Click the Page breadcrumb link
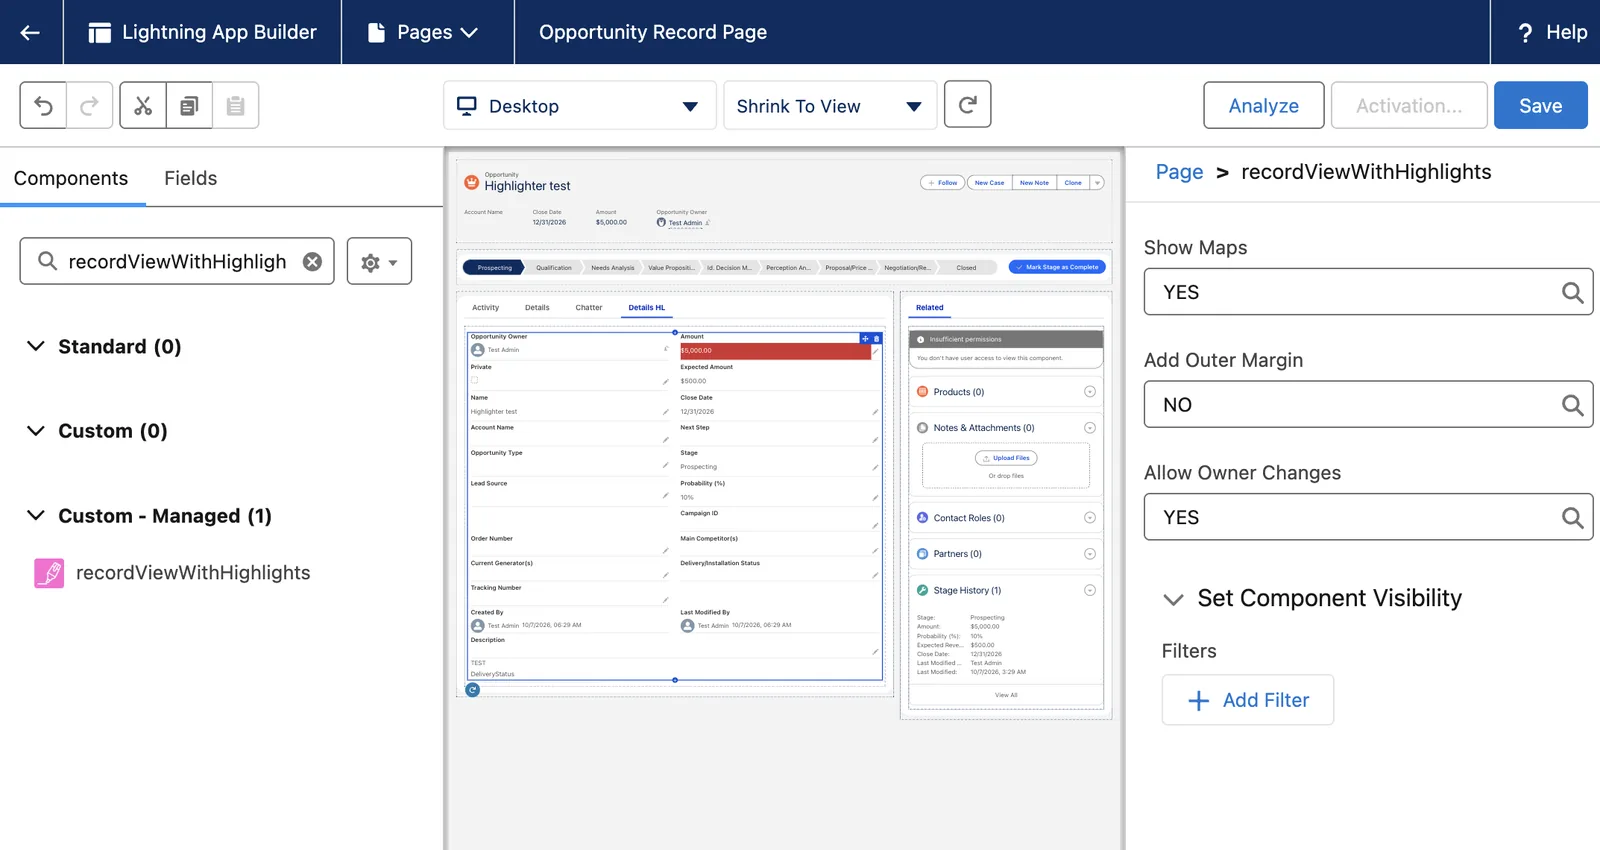The height and width of the screenshot is (850, 1600). [1179, 172]
